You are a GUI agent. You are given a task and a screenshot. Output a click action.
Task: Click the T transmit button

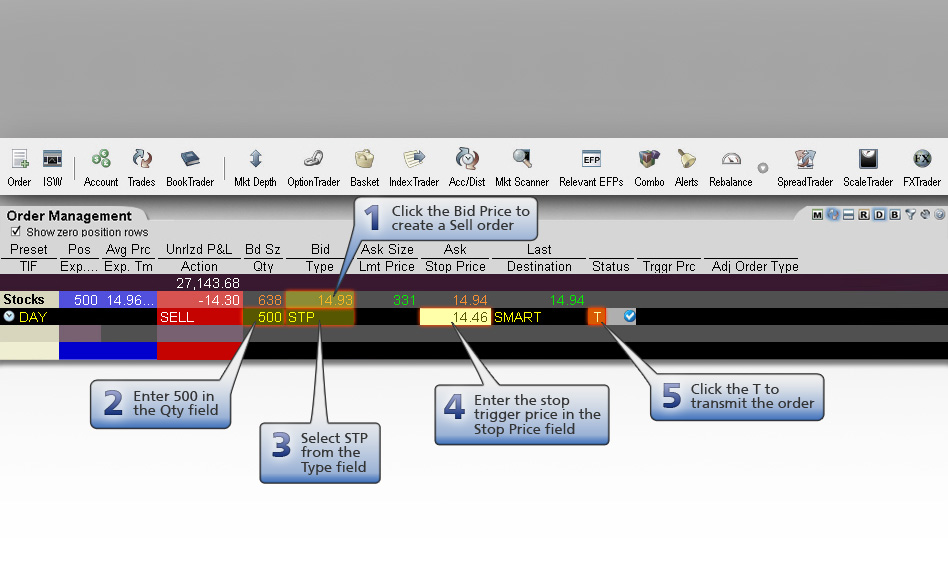[x=597, y=317]
